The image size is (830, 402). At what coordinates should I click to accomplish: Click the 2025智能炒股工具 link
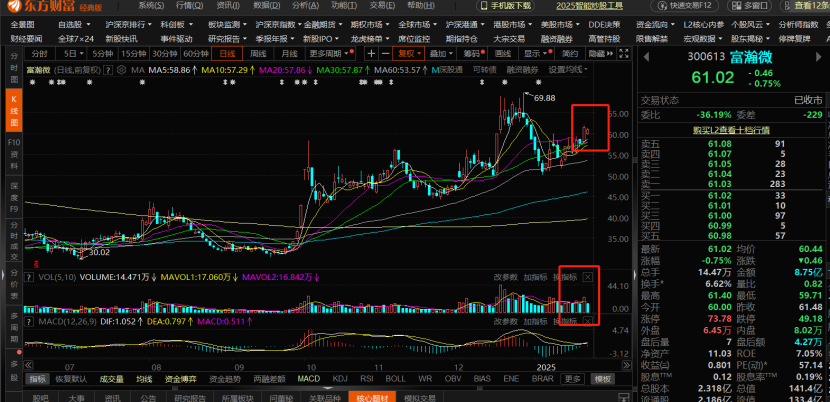point(590,6)
